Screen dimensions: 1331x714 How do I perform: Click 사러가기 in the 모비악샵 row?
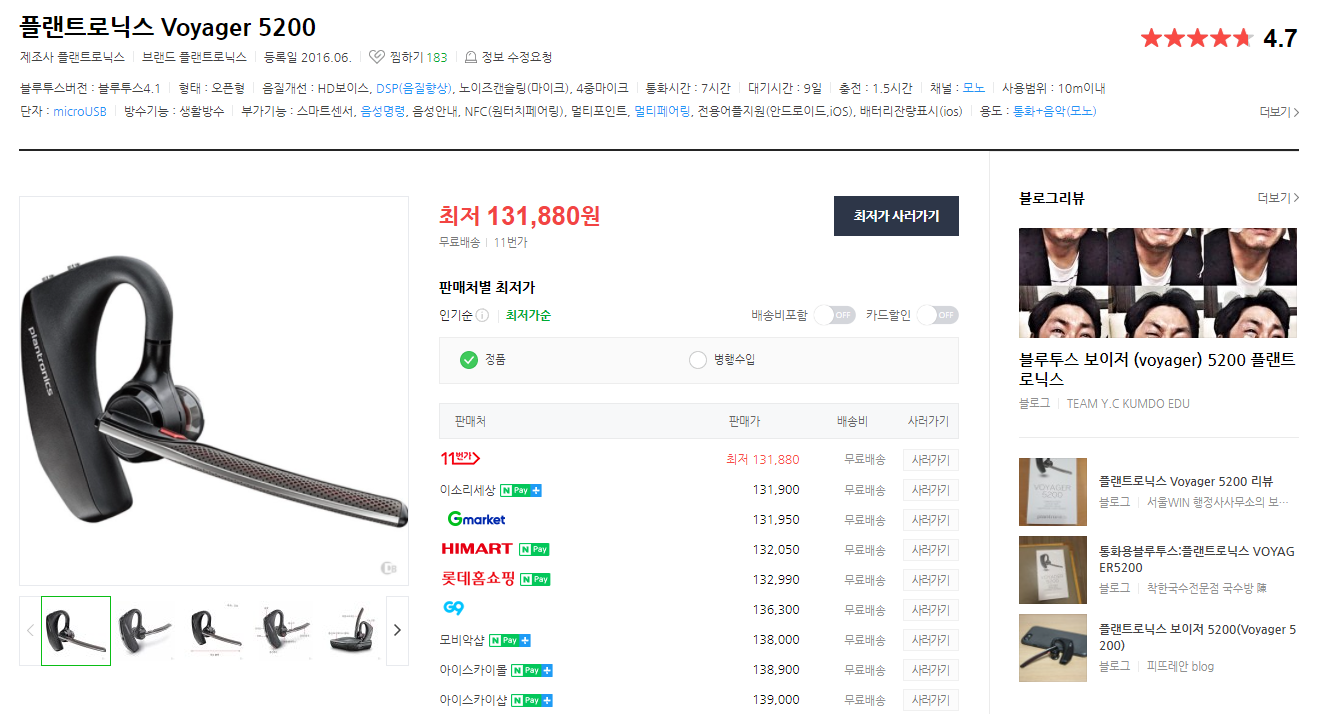point(930,640)
